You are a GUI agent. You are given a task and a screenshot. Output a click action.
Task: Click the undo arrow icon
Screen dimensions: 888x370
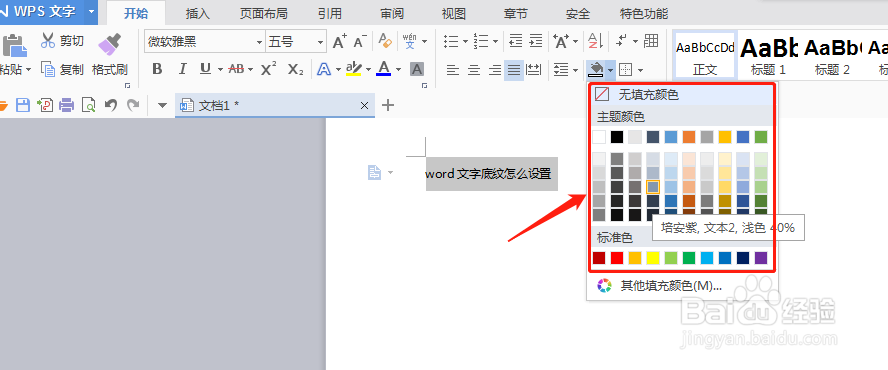pyautogui.click(x=111, y=105)
